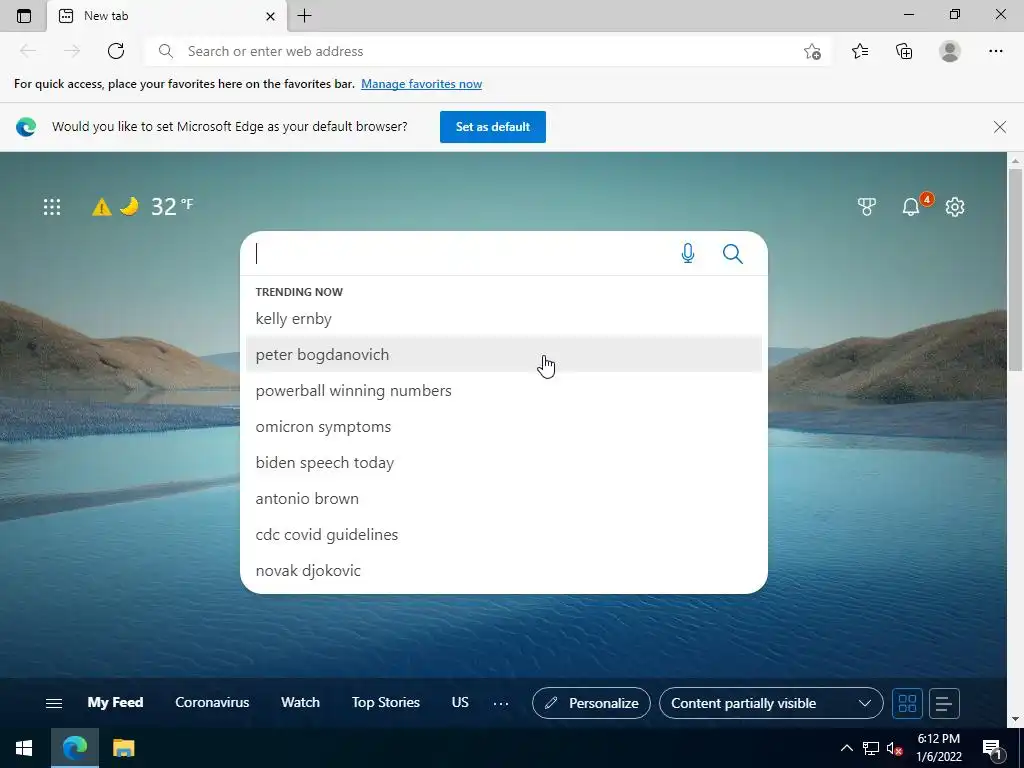Open File Explorer from taskbar
The width and height of the screenshot is (1024, 768).
(x=123, y=748)
